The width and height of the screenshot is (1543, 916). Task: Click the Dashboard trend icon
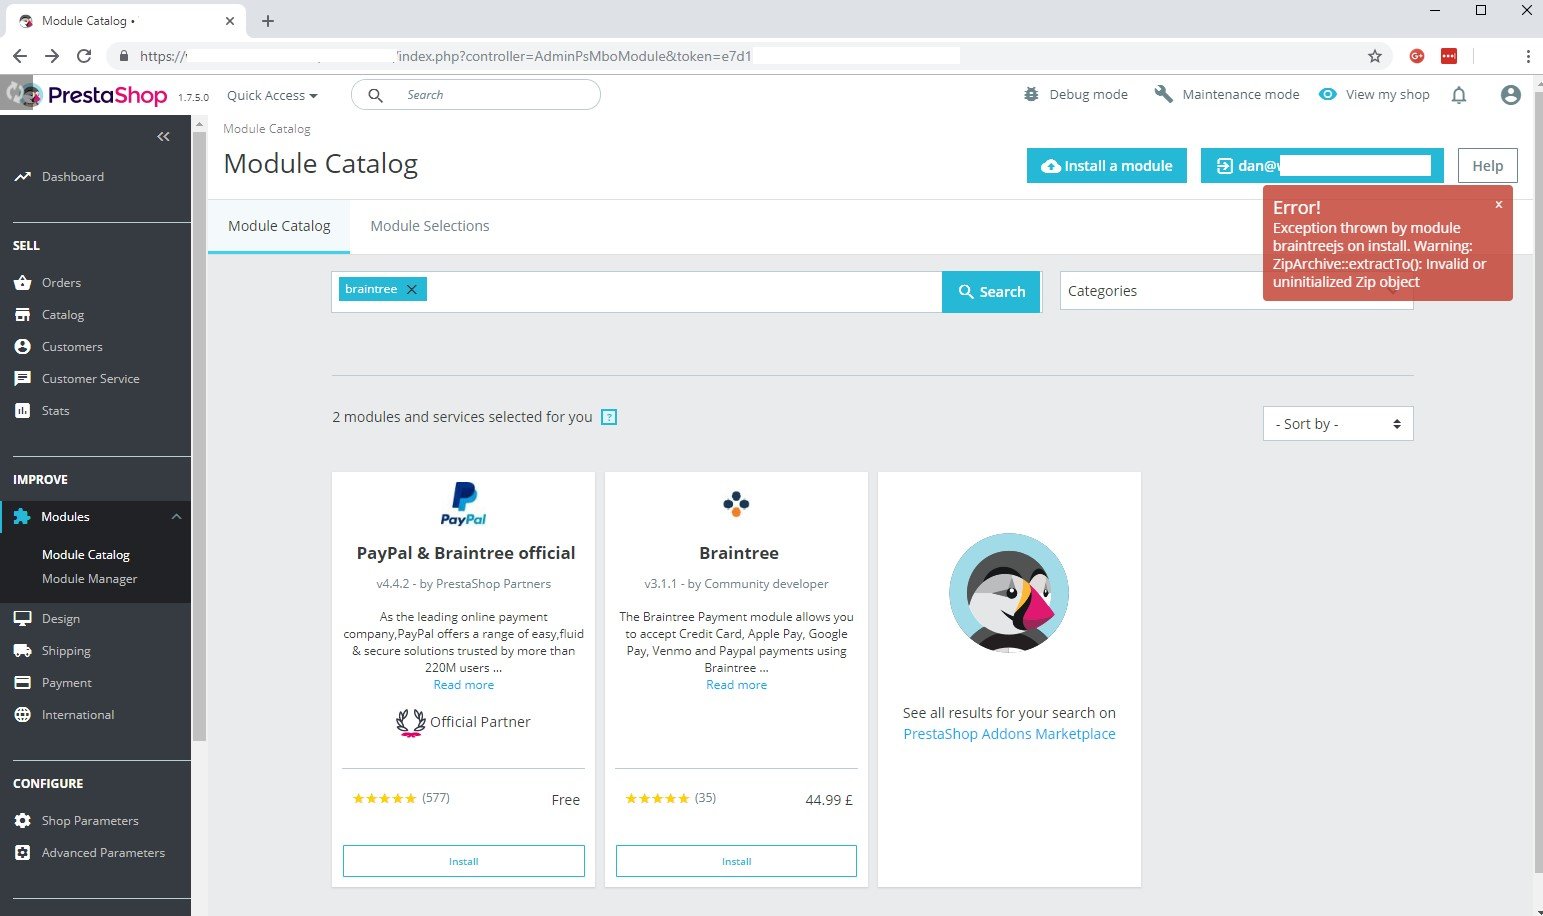(x=22, y=177)
